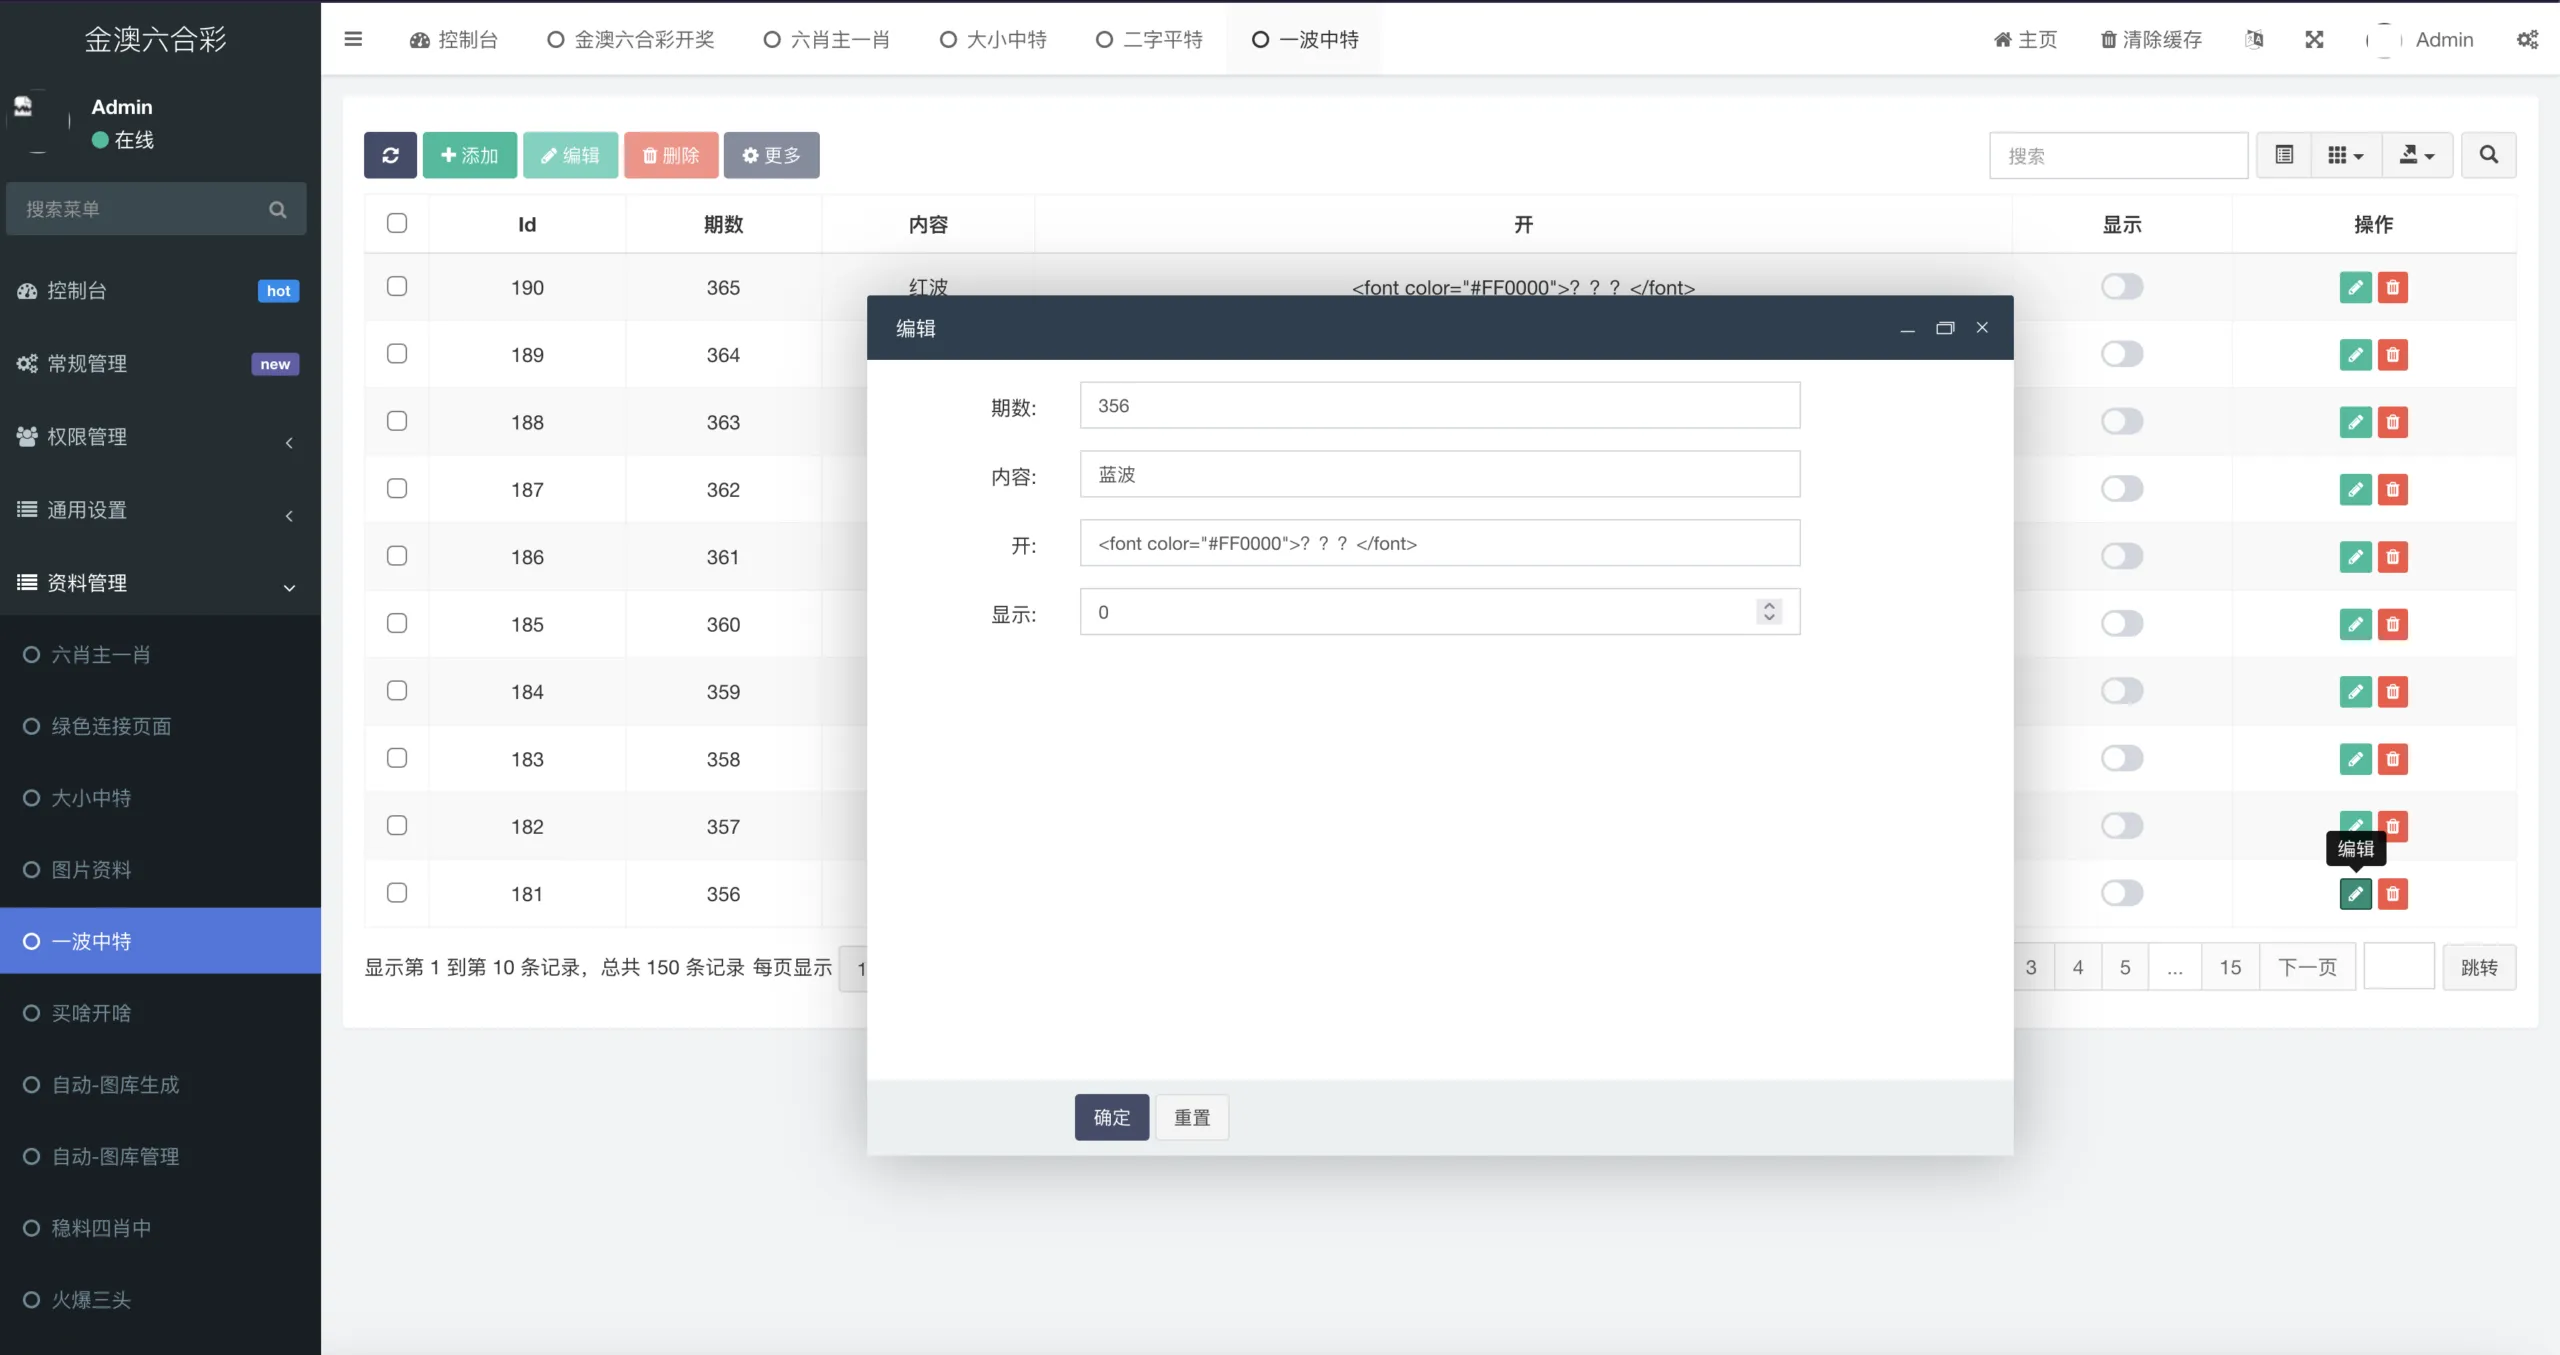The image size is (2560, 1355).
Task: Click the 显示 number stepper arrows
Action: (x=1769, y=611)
